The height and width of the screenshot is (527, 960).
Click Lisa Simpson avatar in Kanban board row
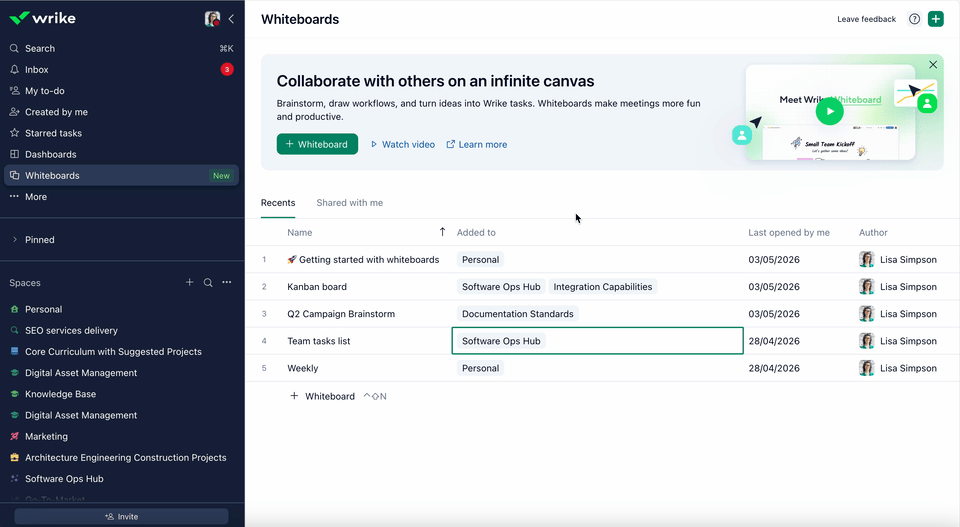866,286
